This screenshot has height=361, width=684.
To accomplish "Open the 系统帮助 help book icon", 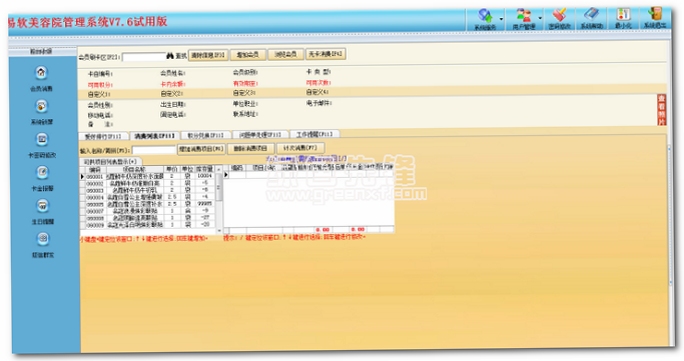I will (592, 15).
